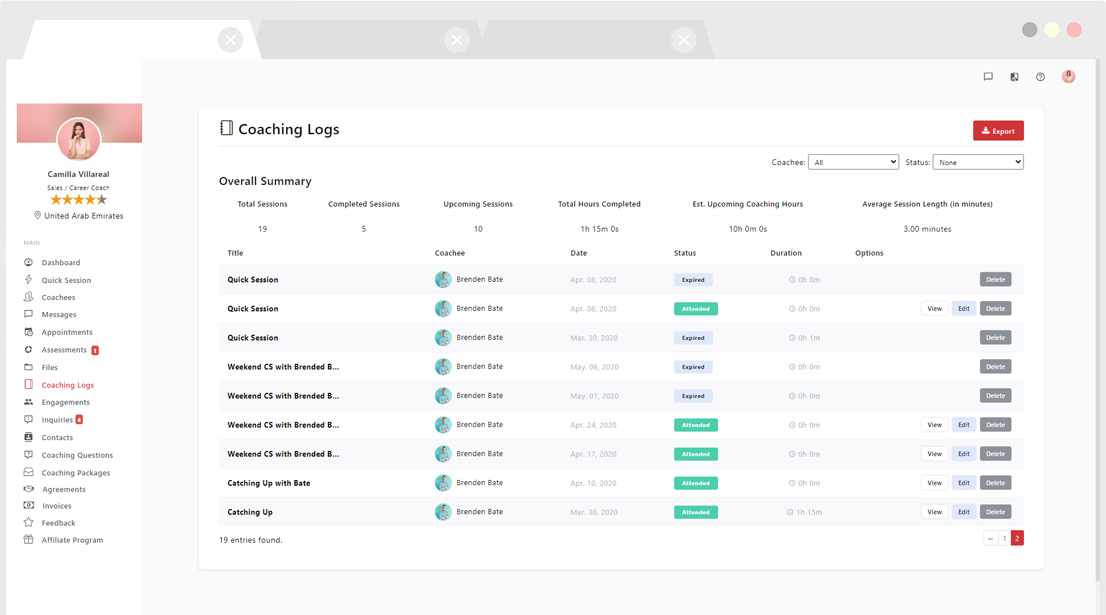1106x615 pixels.
Task: Open the help icon in the top bar
Action: tap(1040, 76)
